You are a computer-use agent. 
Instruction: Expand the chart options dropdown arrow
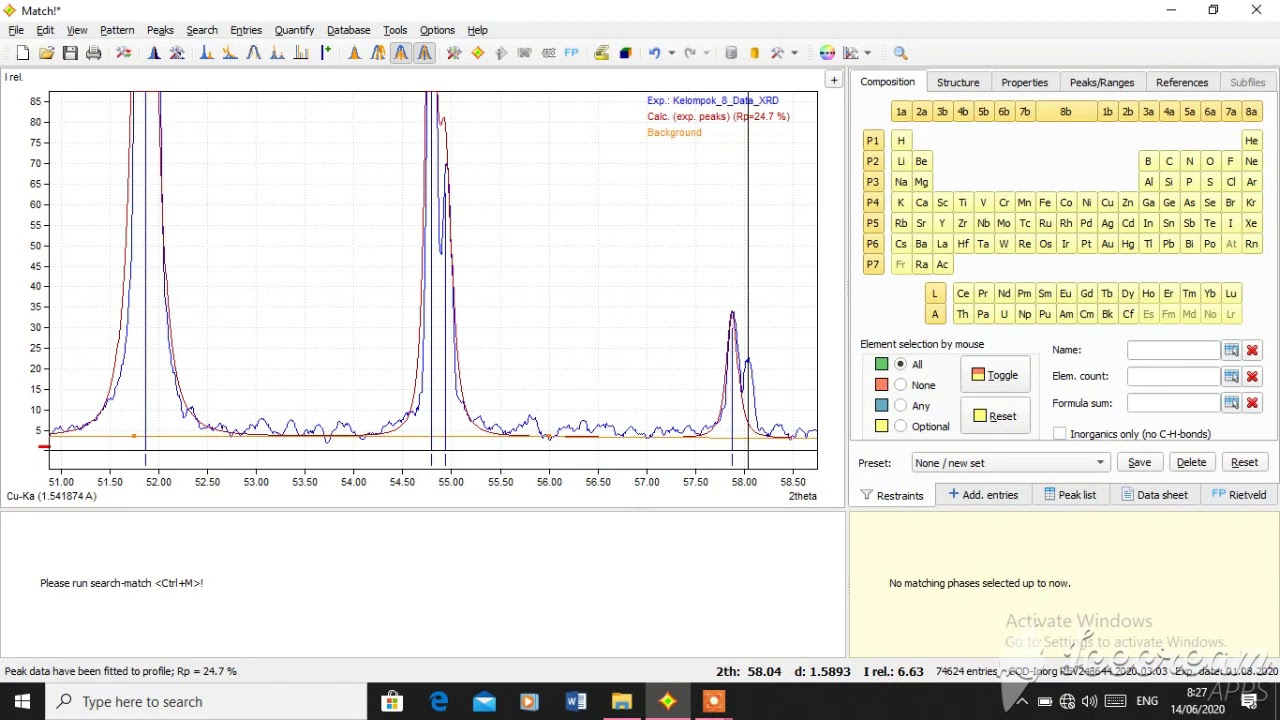tap(867, 53)
